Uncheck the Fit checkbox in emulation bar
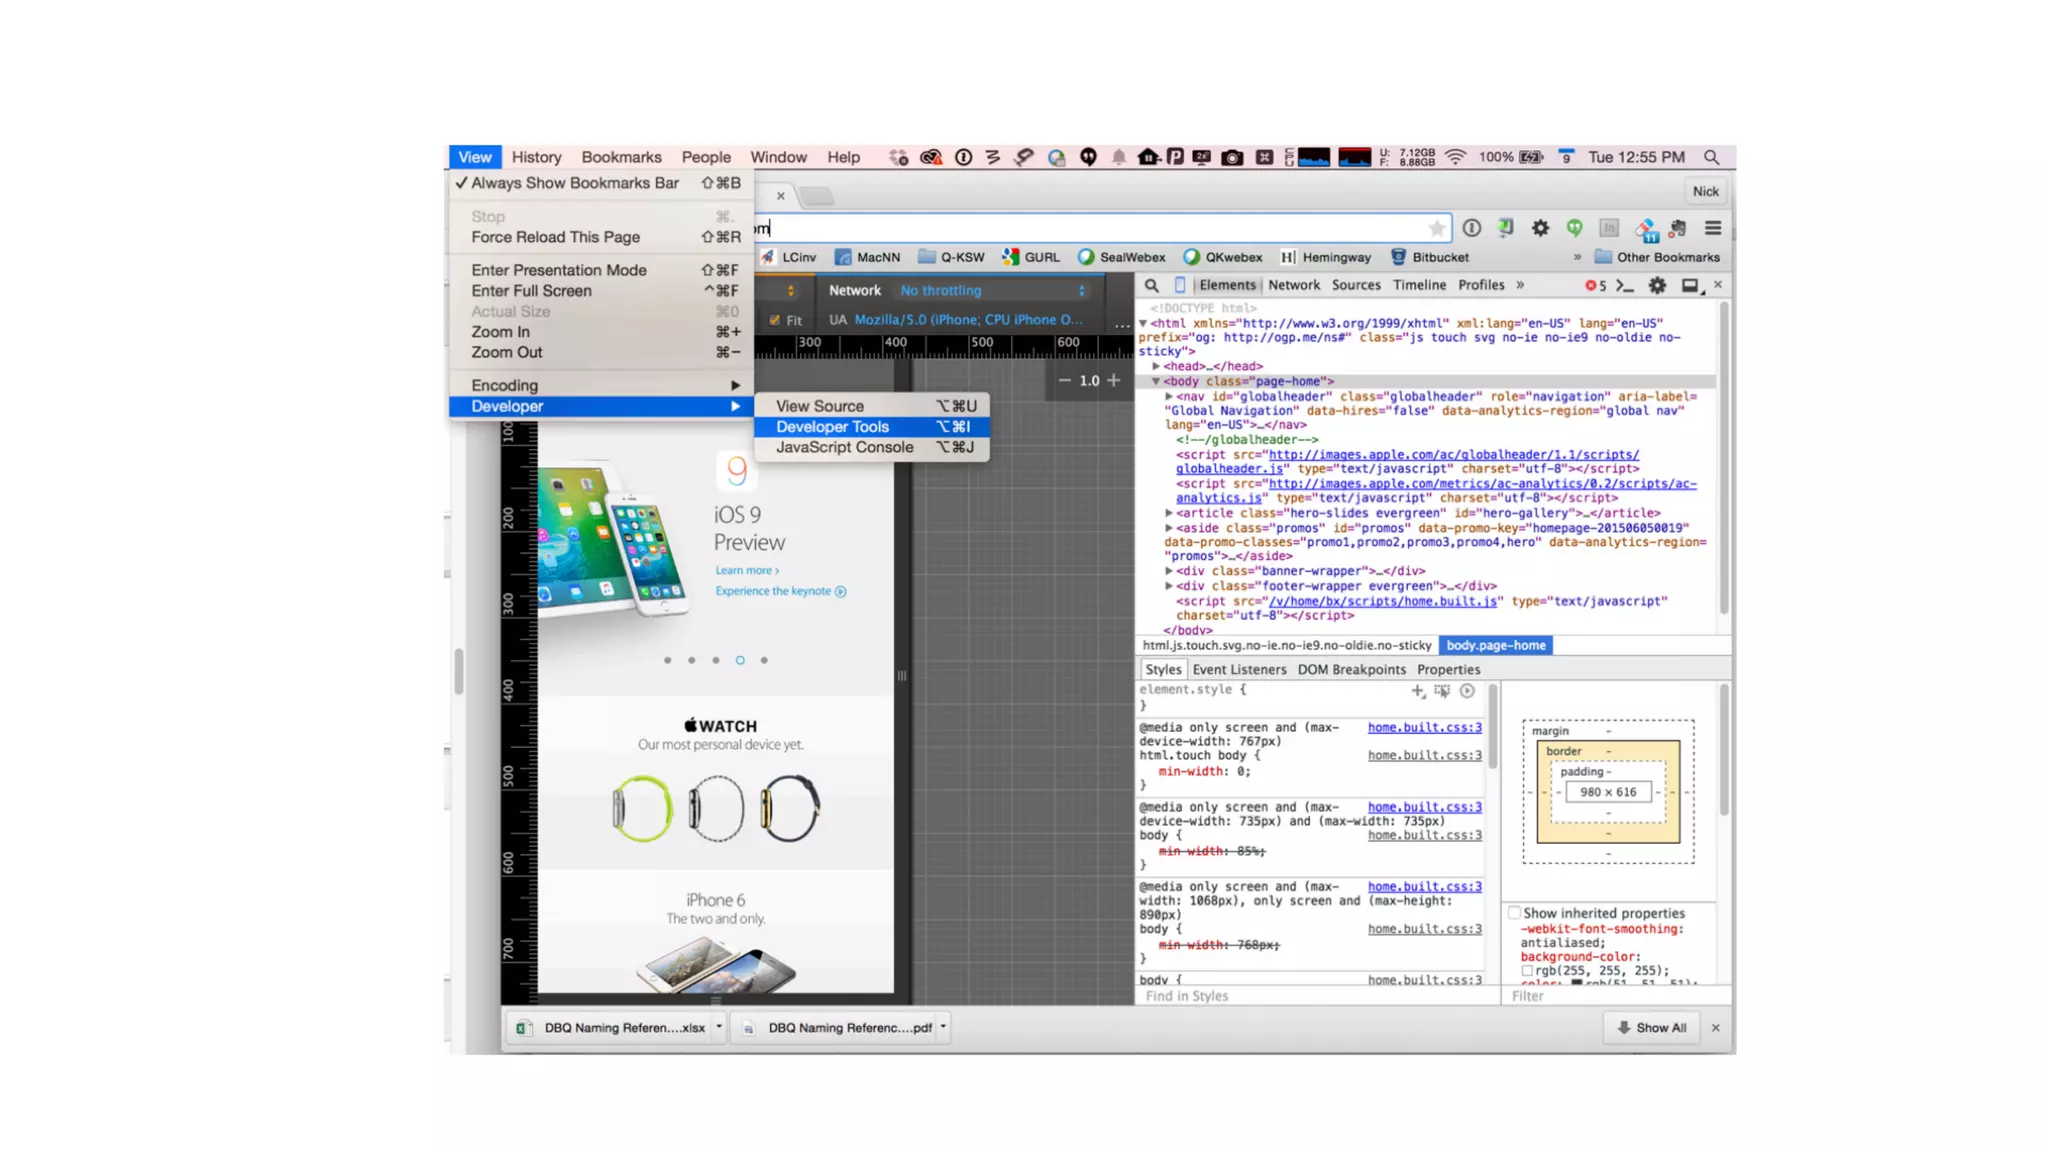The width and height of the screenshot is (2048, 1152). (x=774, y=320)
